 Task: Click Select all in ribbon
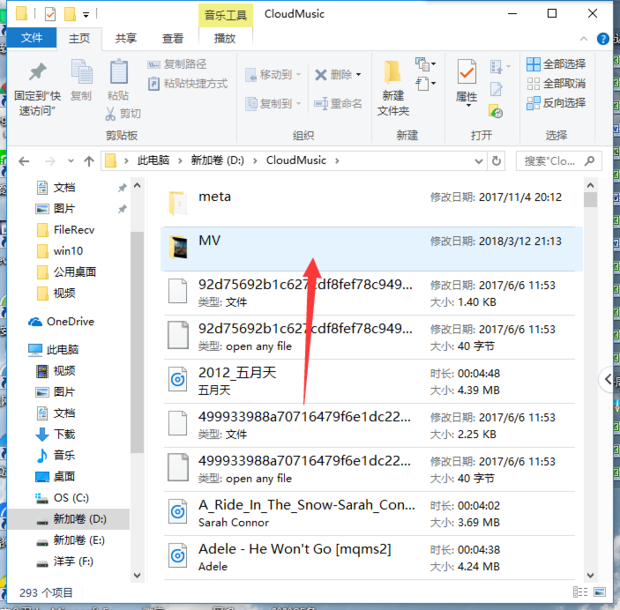(x=556, y=64)
